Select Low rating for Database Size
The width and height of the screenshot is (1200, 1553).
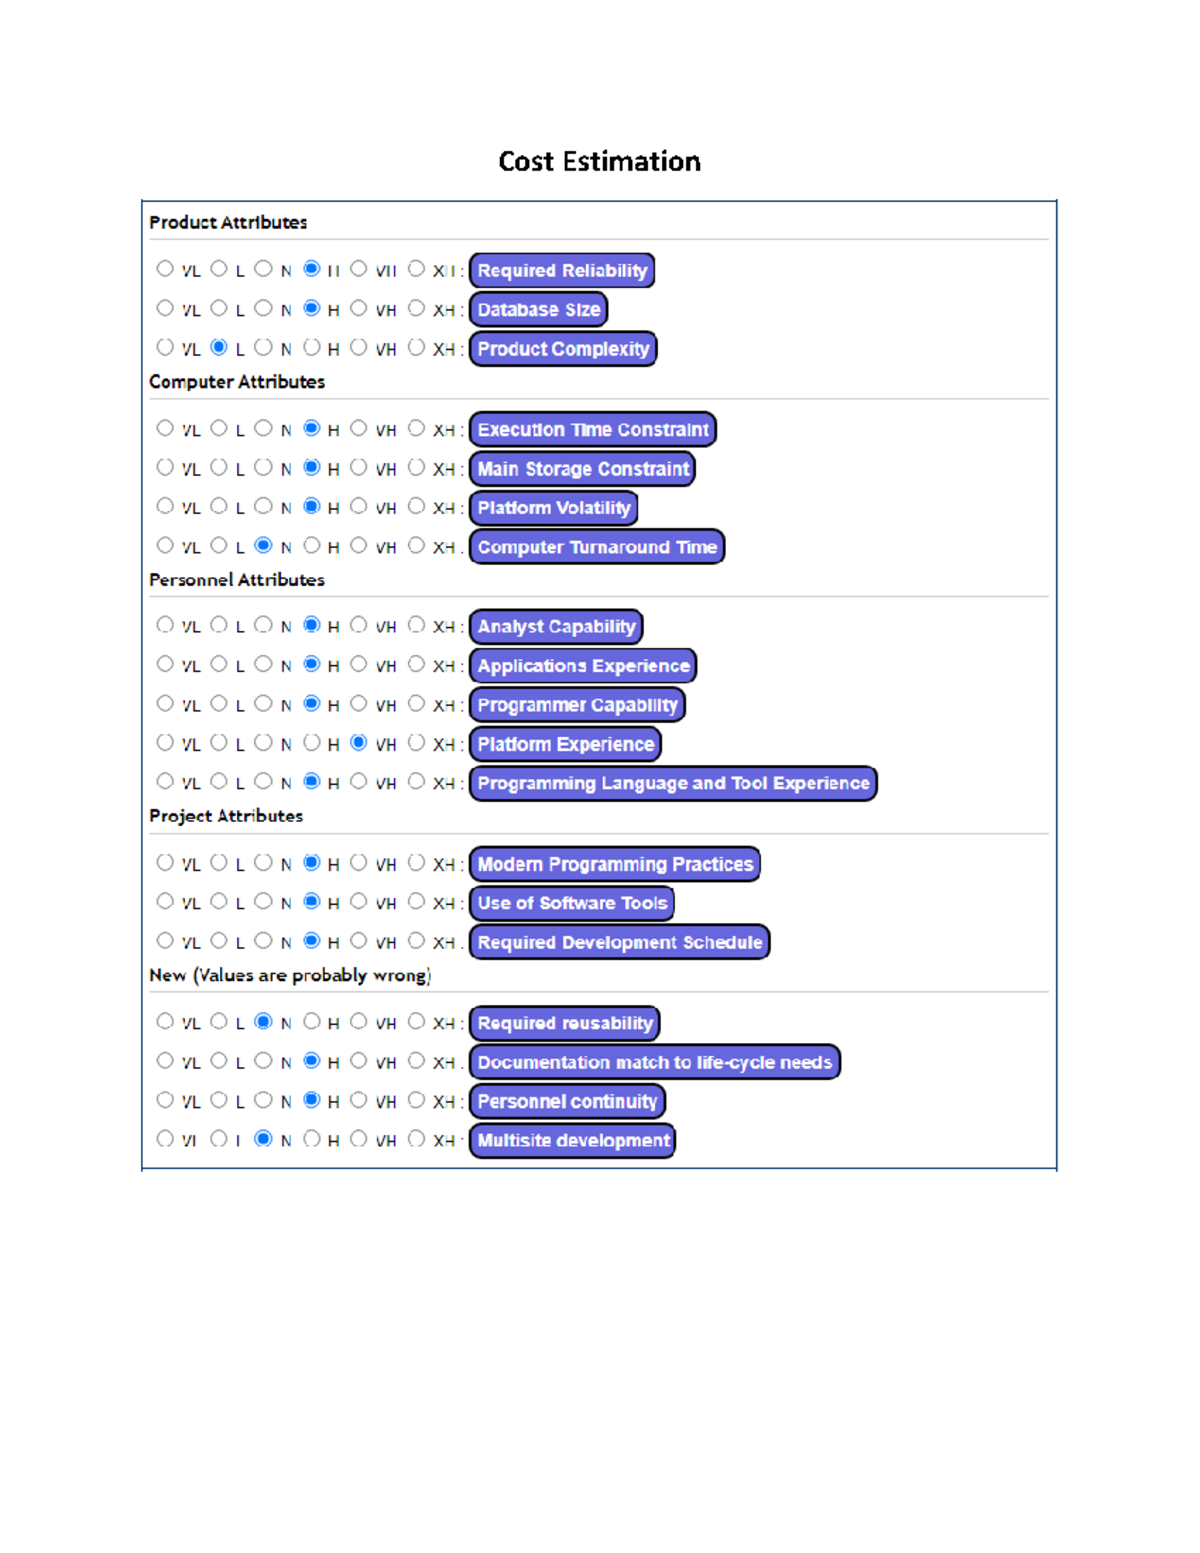219,308
